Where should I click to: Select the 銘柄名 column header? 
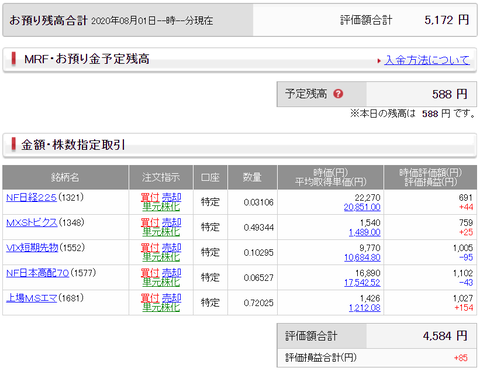point(65,177)
